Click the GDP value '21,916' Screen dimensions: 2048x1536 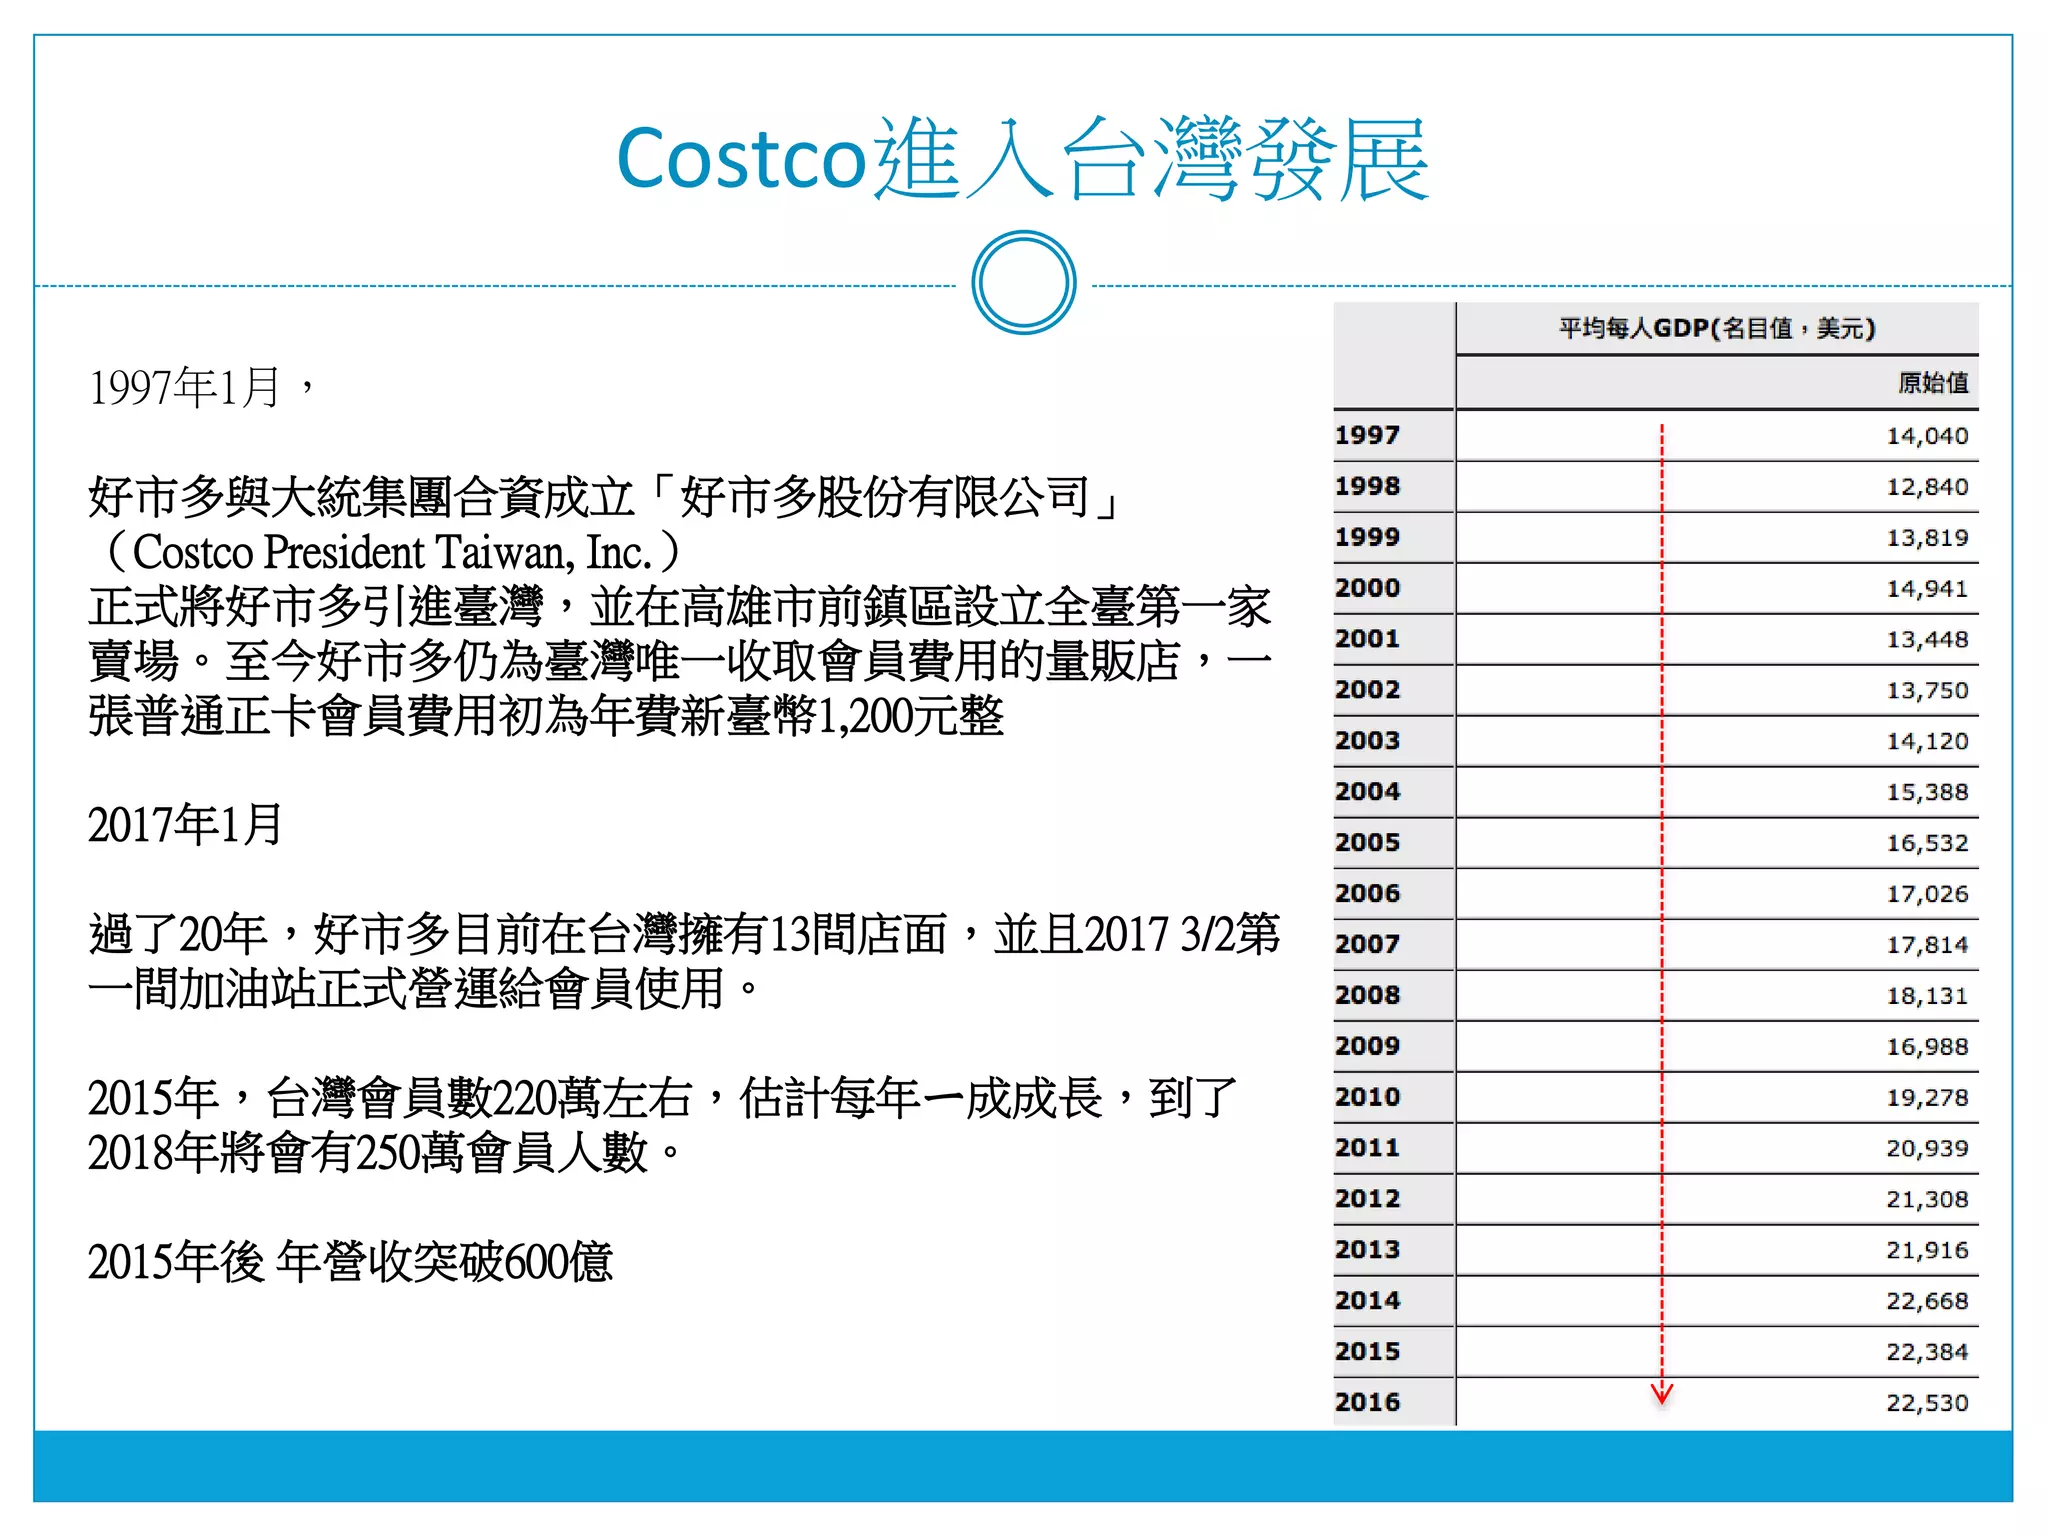1927,1250
